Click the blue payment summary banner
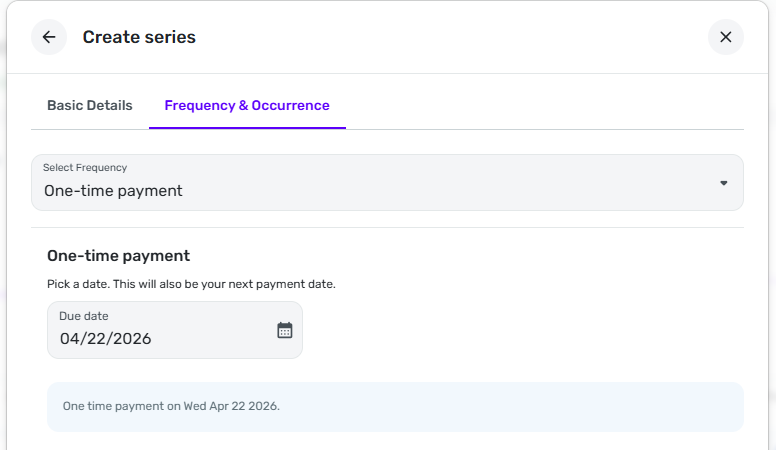The image size is (776, 450). tap(500, 407)
